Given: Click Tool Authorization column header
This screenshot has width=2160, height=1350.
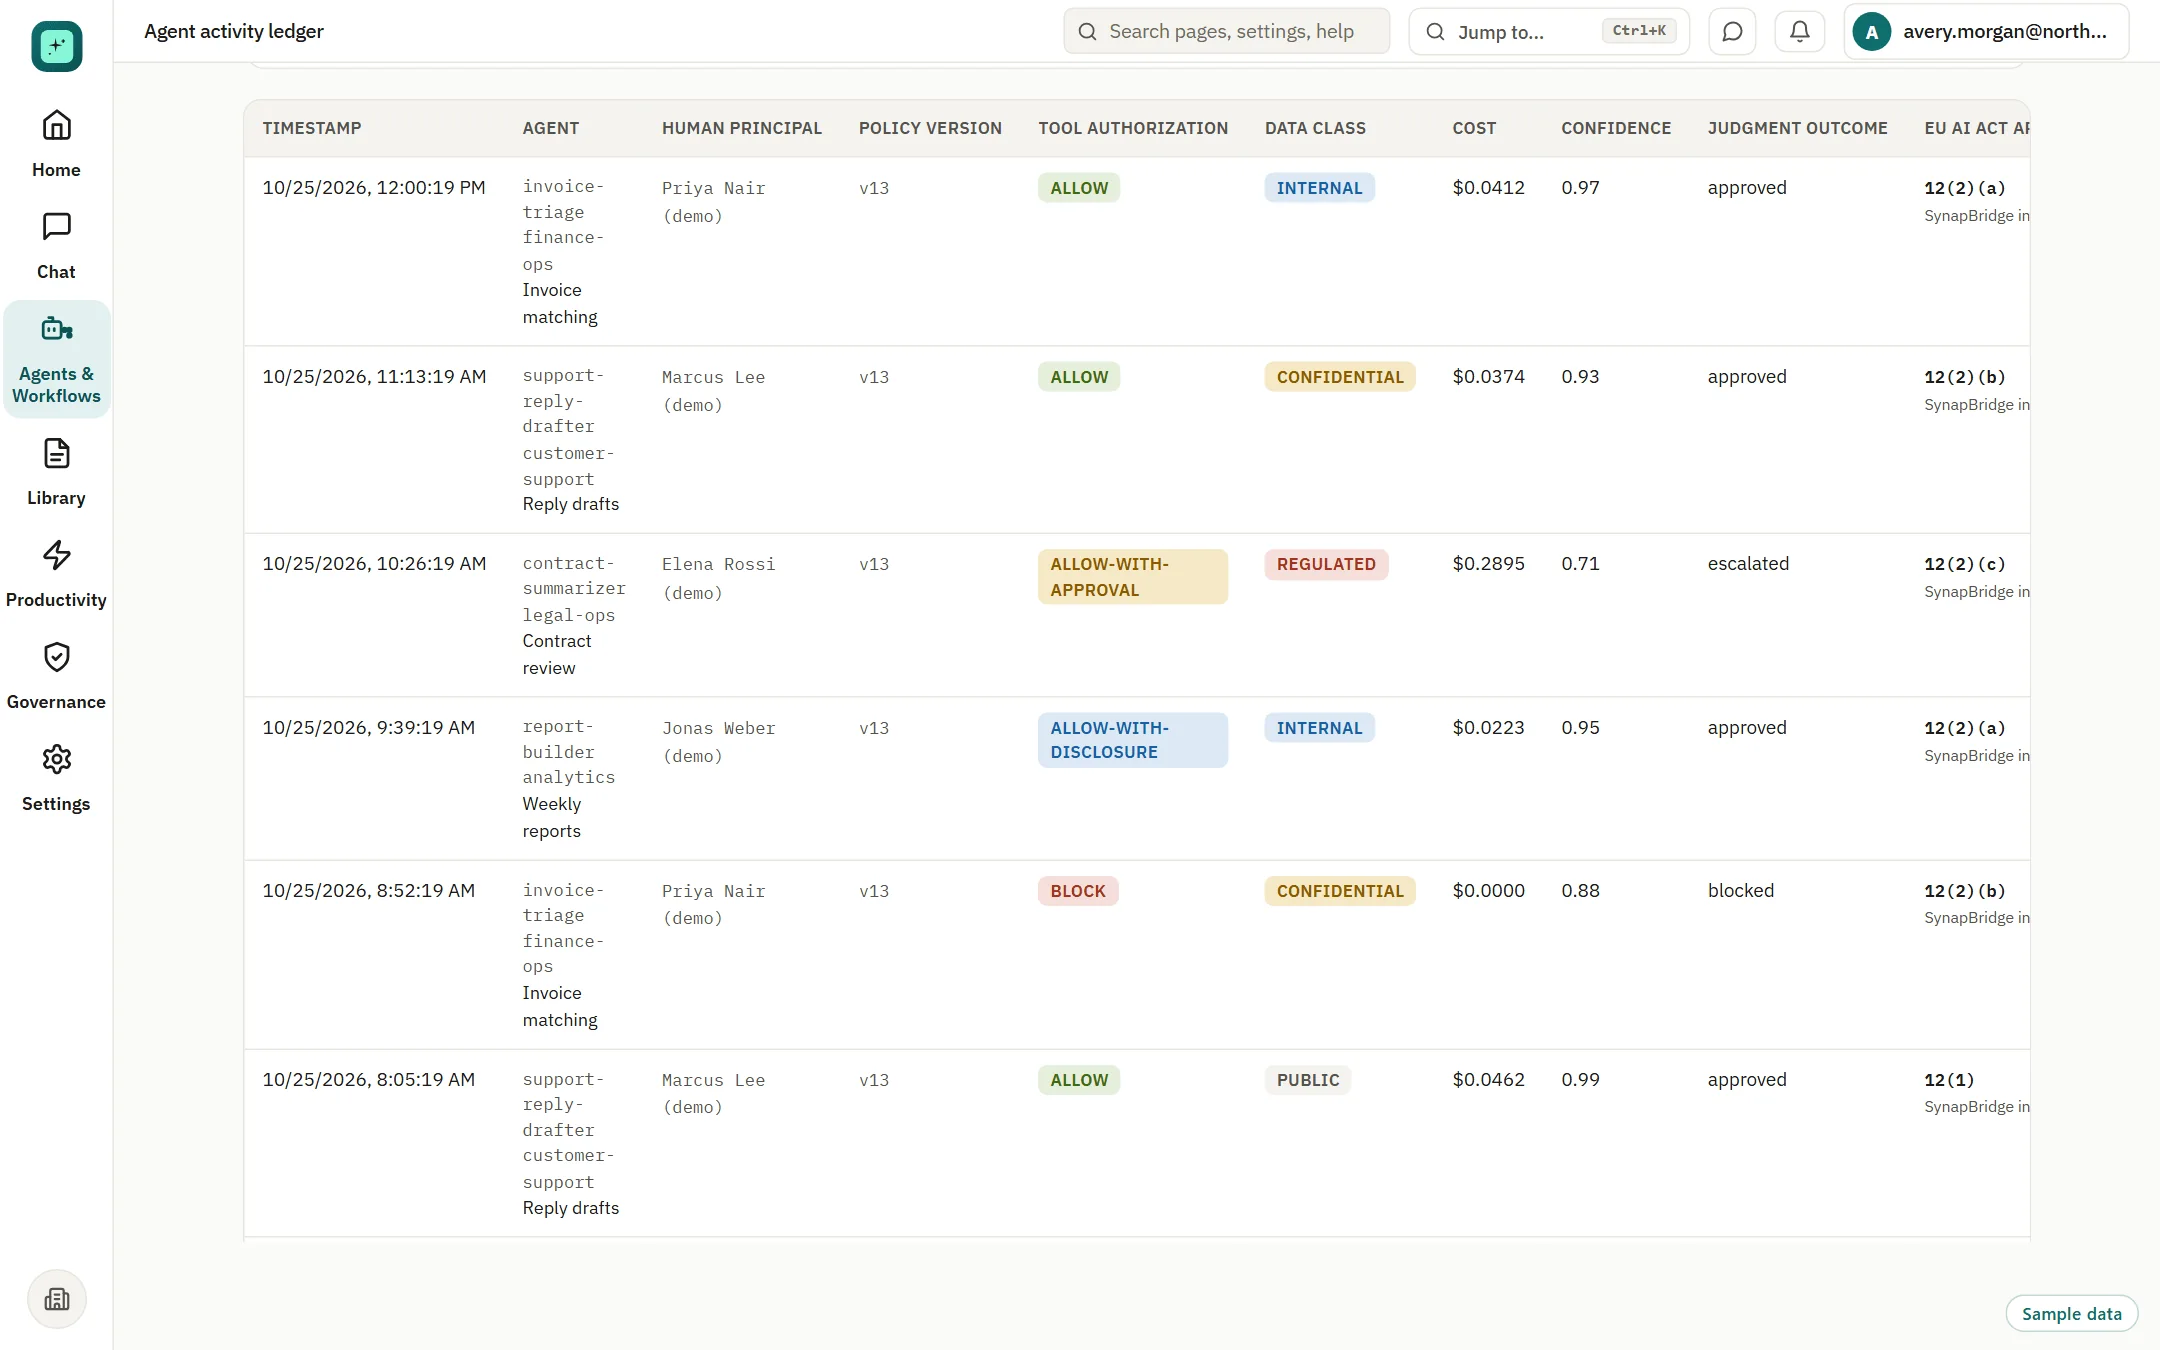Looking at the screenshot, I should coord(1133,128).
